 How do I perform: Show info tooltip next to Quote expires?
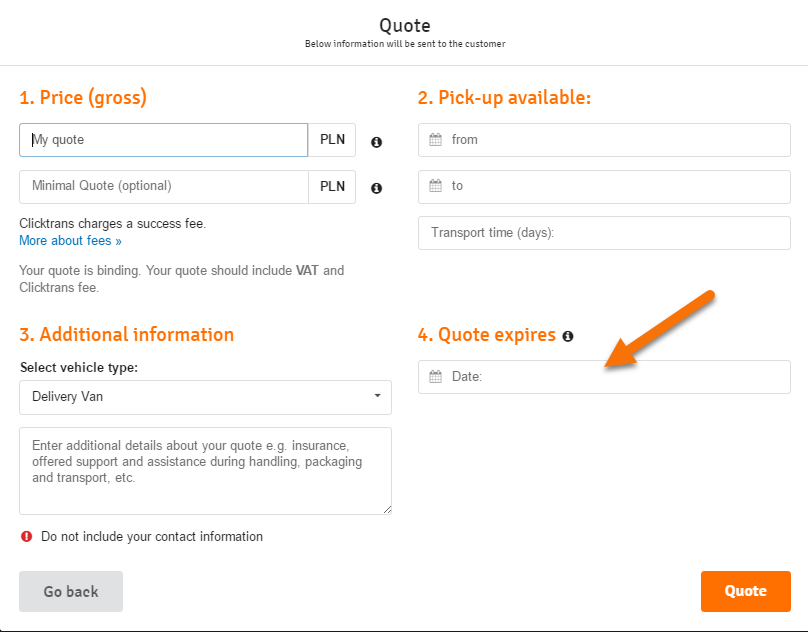pyautogui.click(x=568, y=336)
